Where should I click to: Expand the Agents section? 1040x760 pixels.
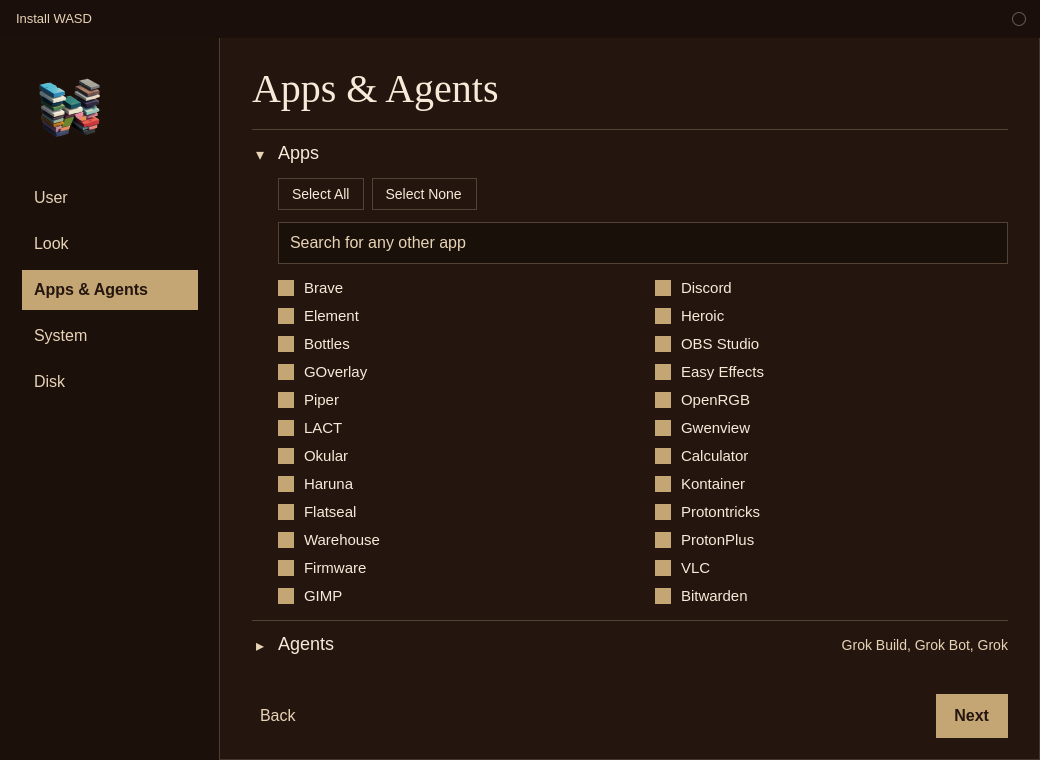click(x=260, y=645)
